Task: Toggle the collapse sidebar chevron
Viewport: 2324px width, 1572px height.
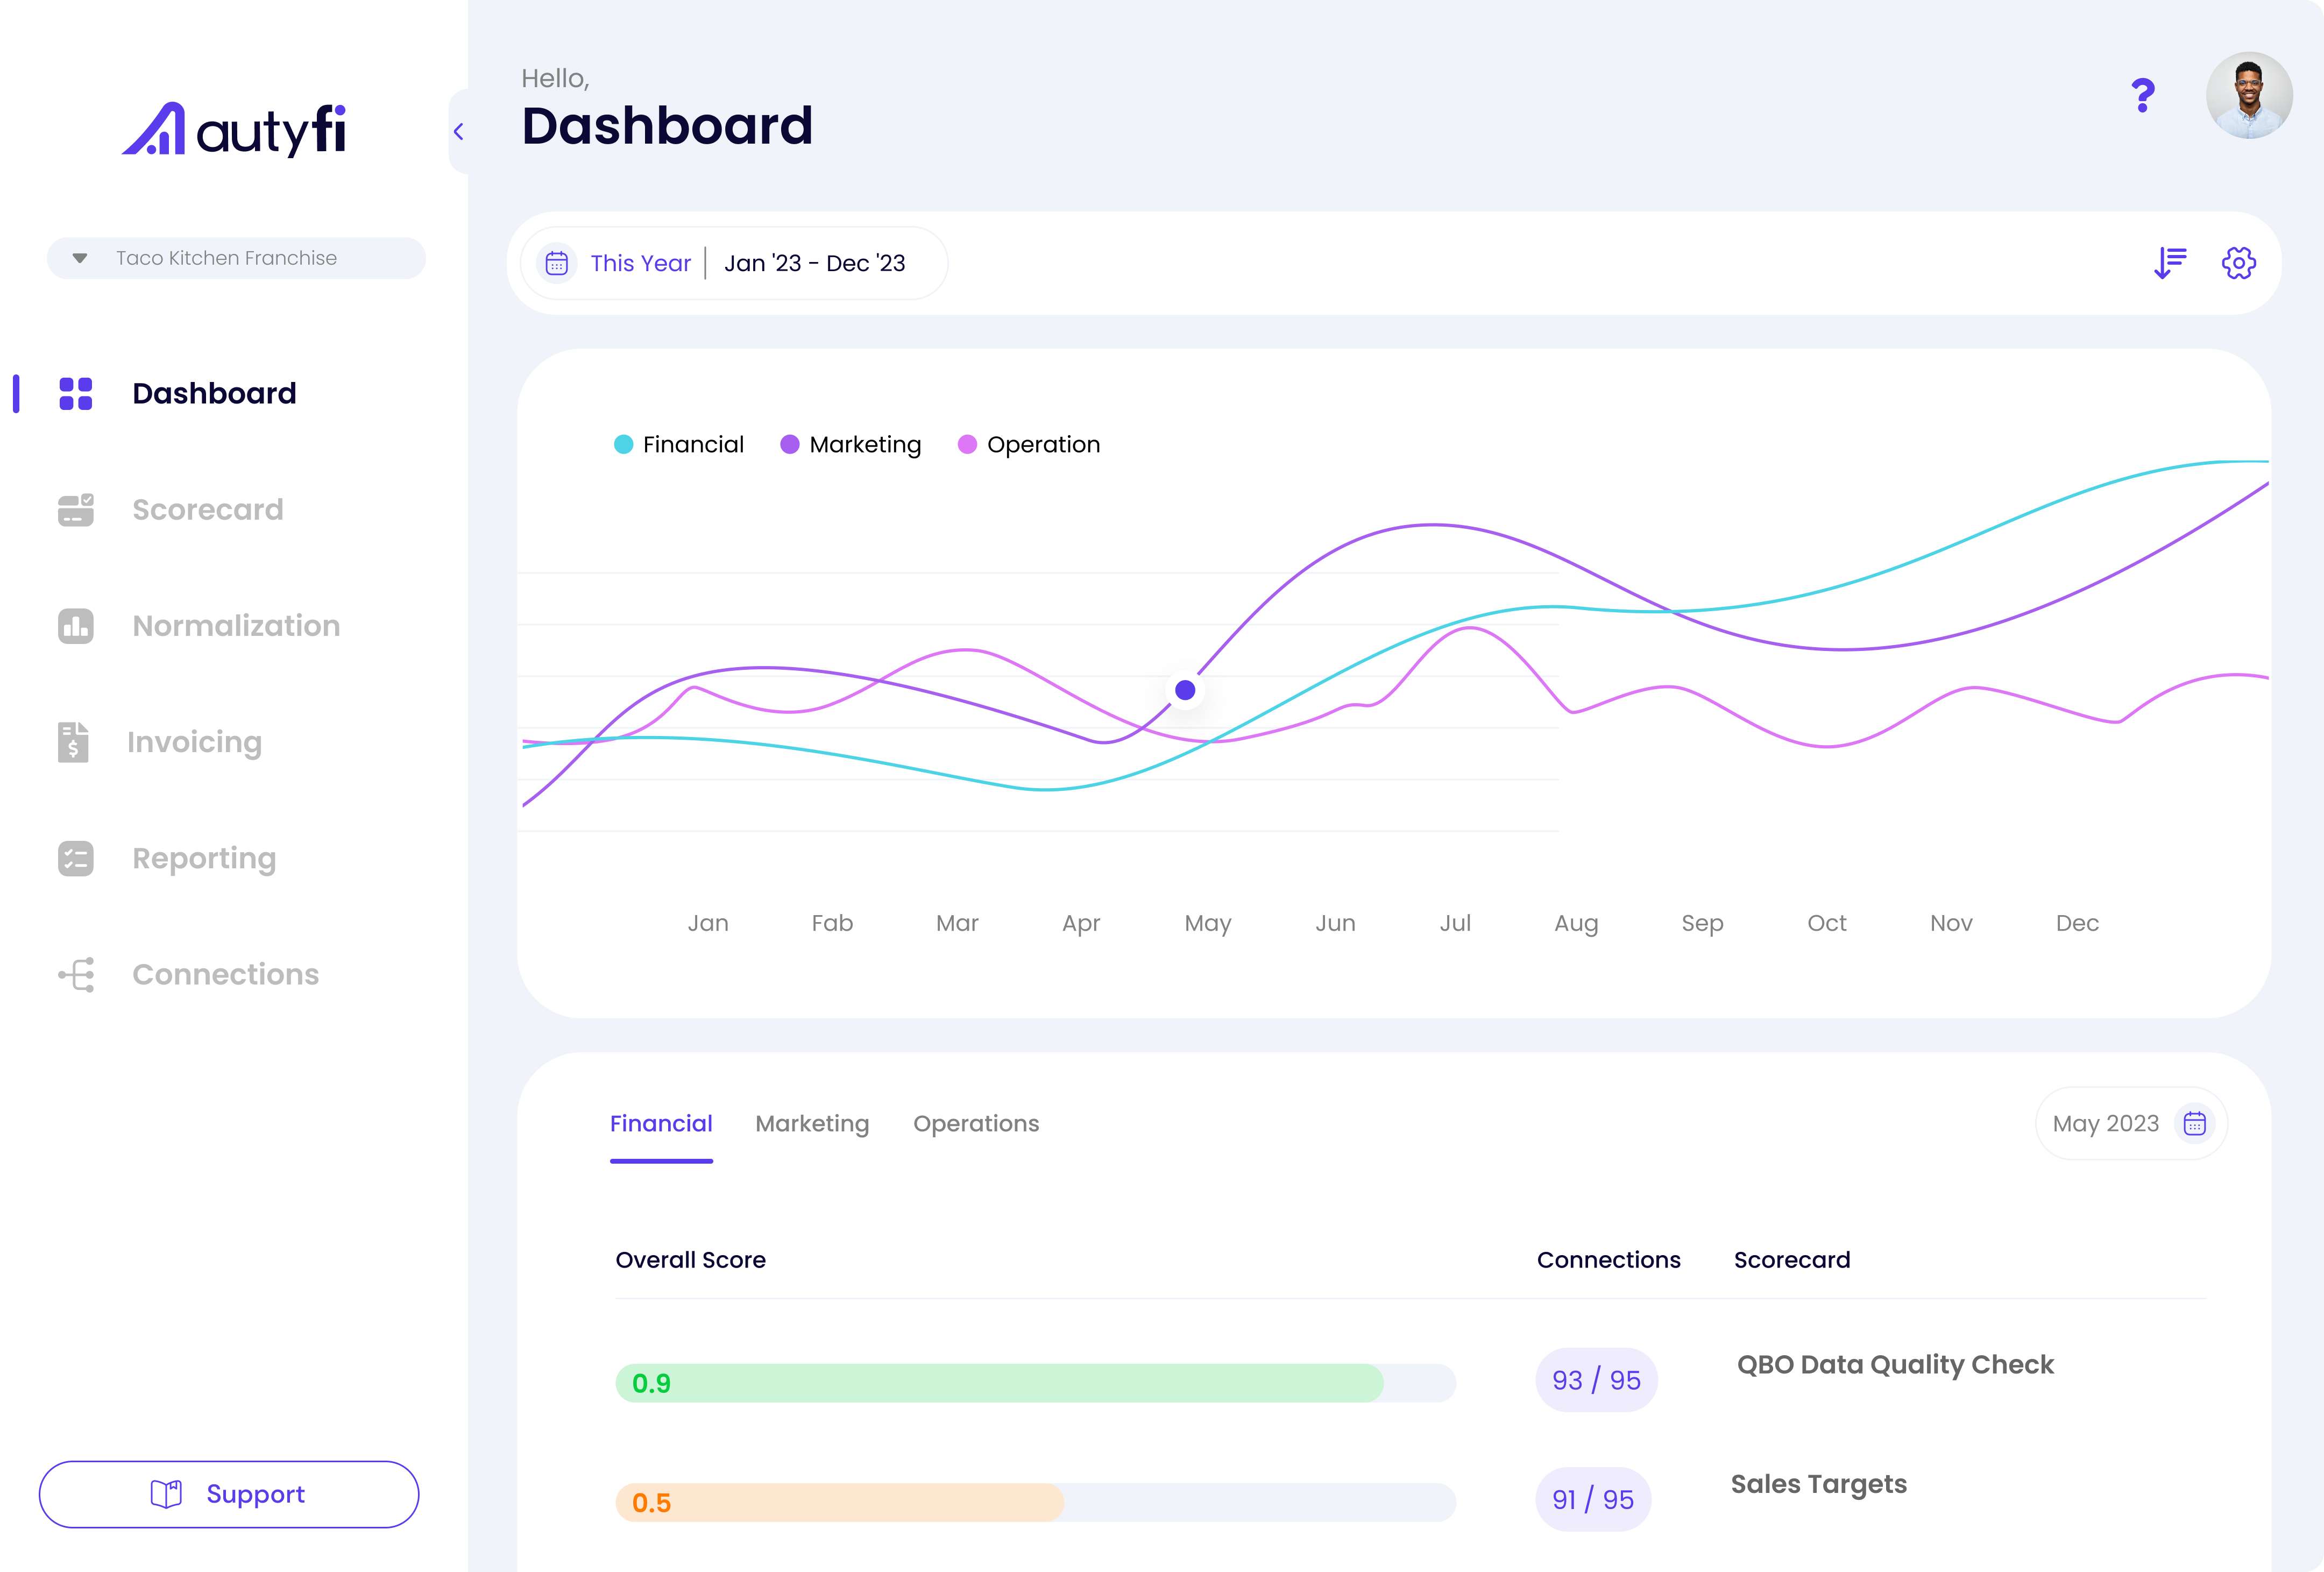Action: click(458, 132)
